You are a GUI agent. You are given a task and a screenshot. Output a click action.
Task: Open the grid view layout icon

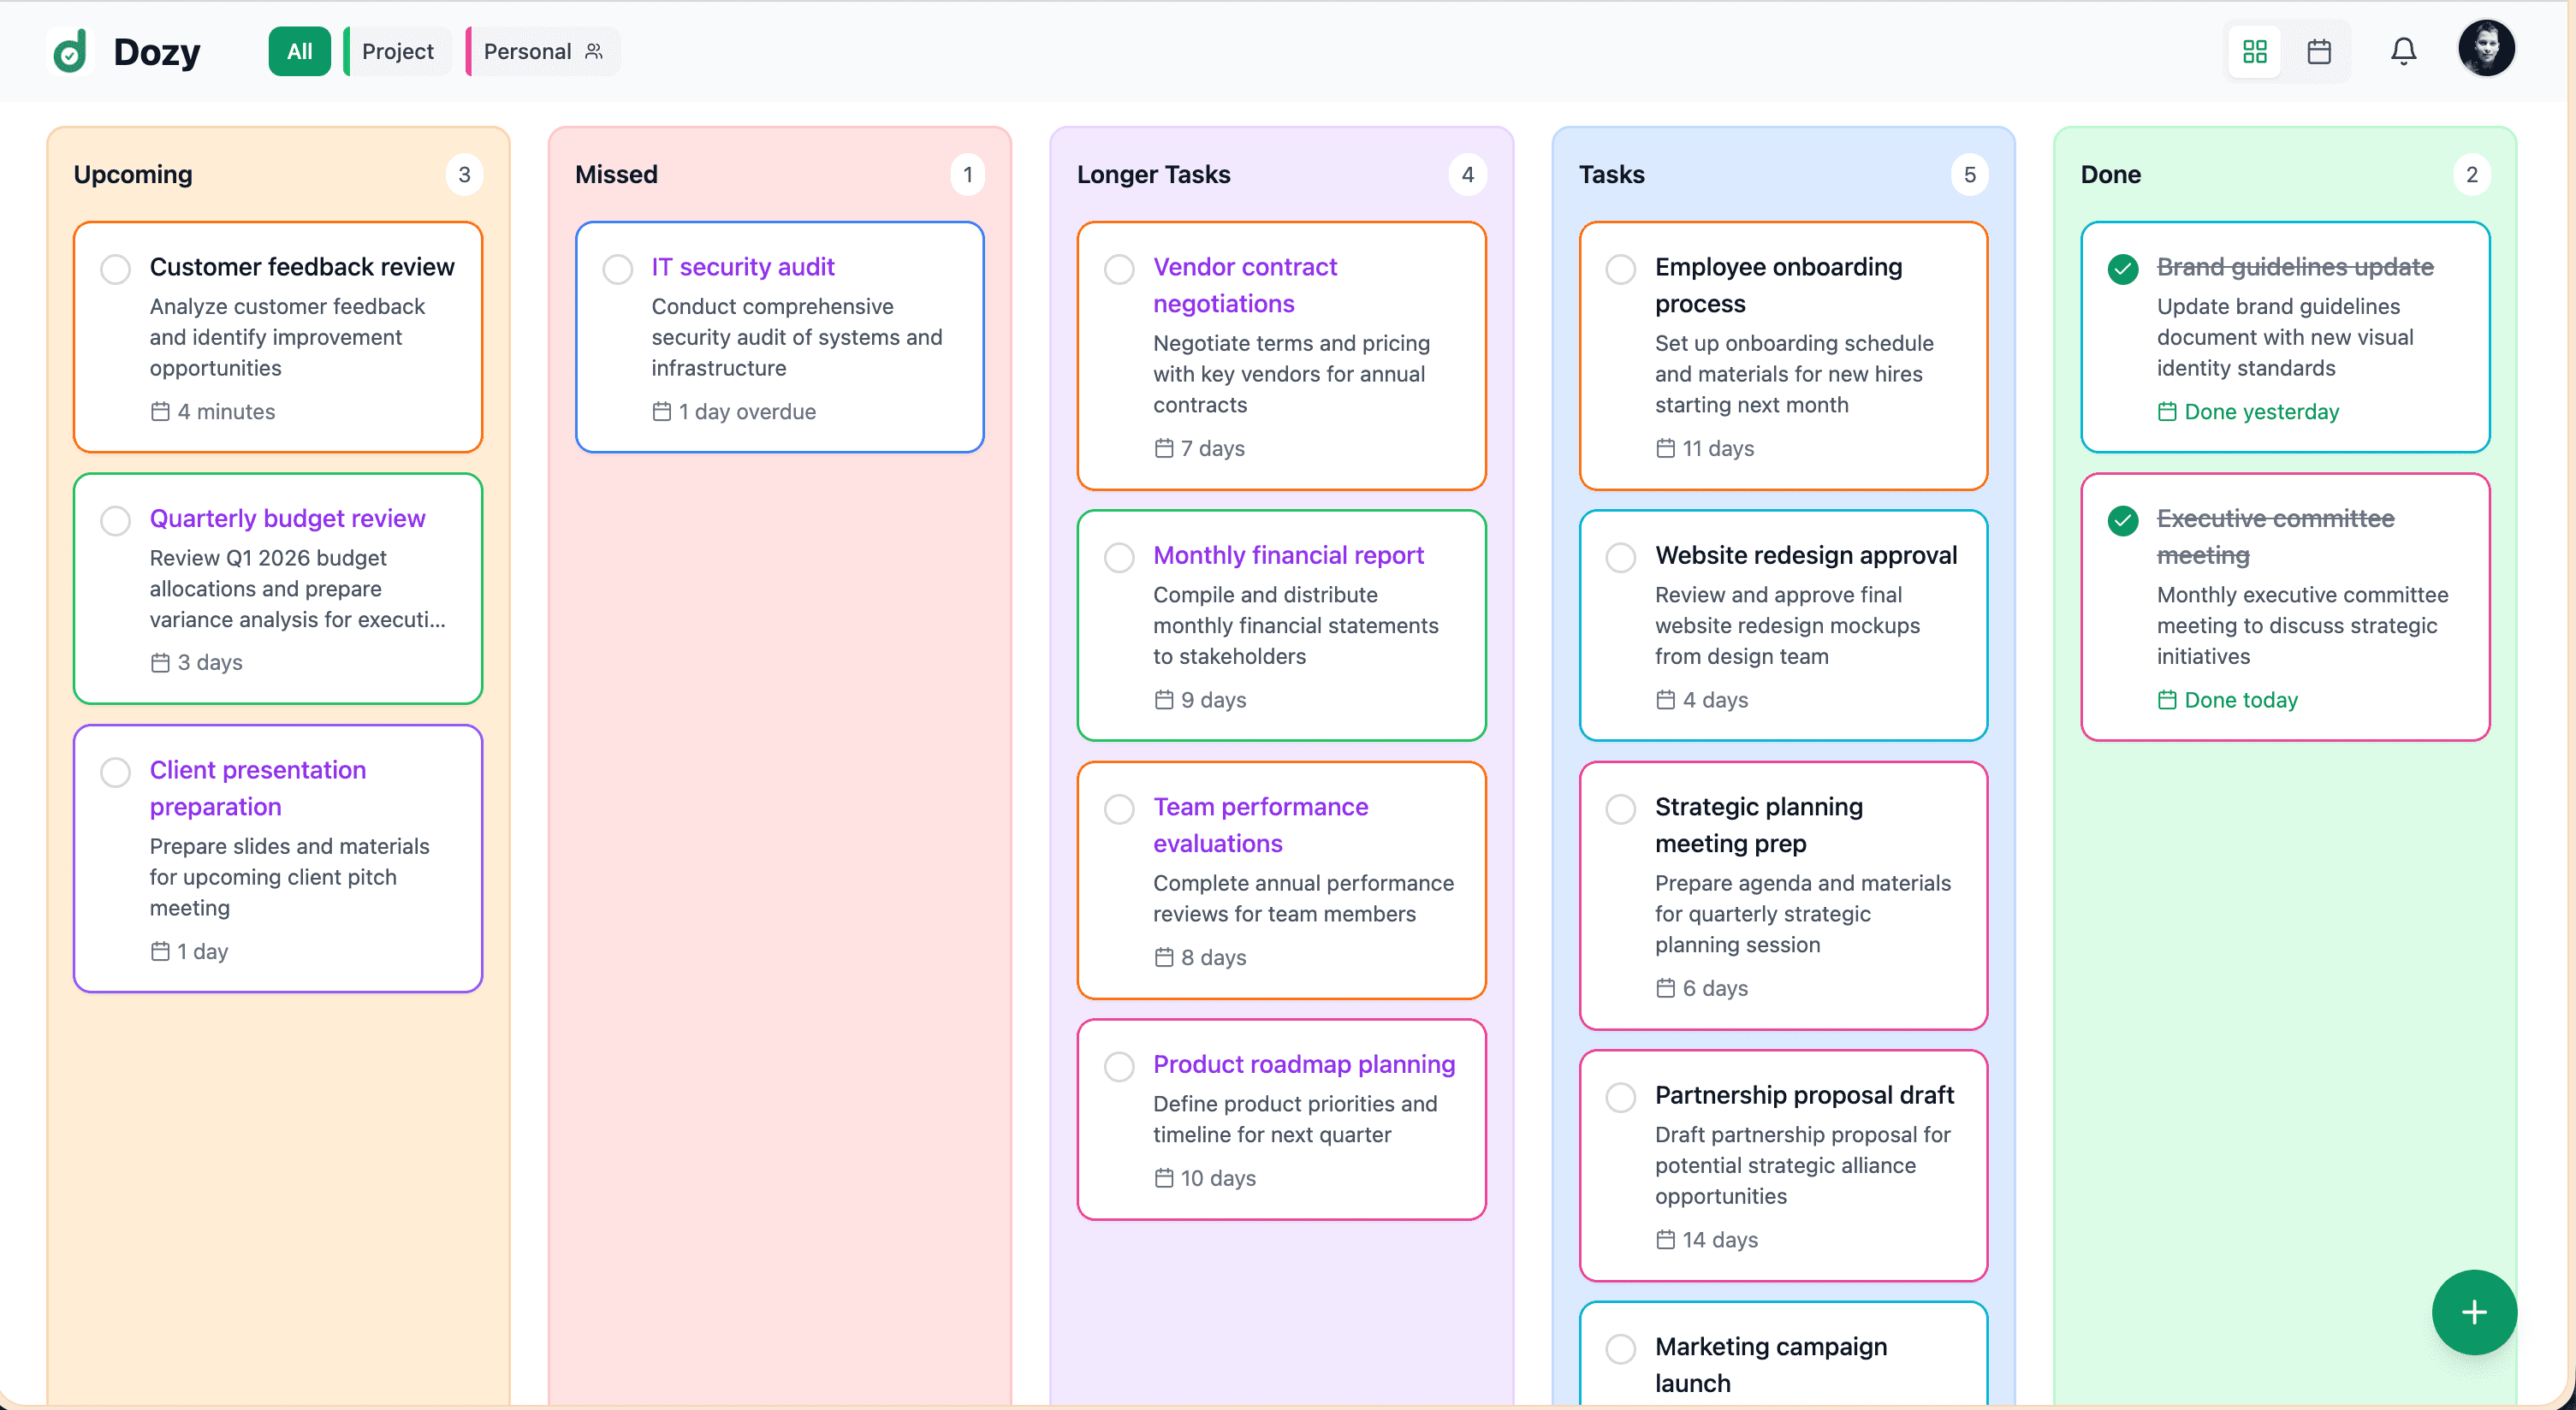click(2253, 51)
